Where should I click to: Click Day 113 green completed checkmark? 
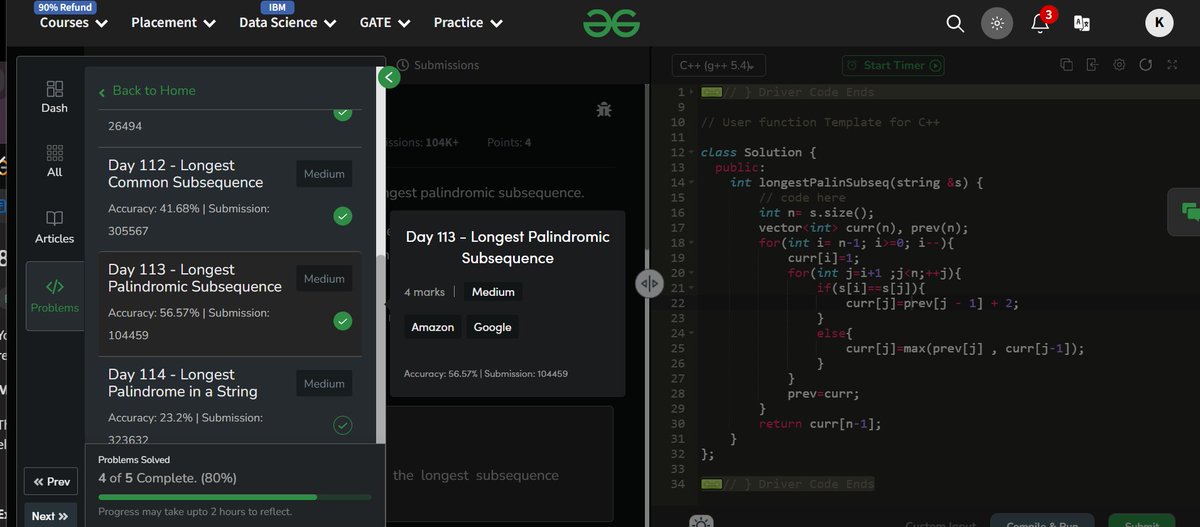point(342,321)
